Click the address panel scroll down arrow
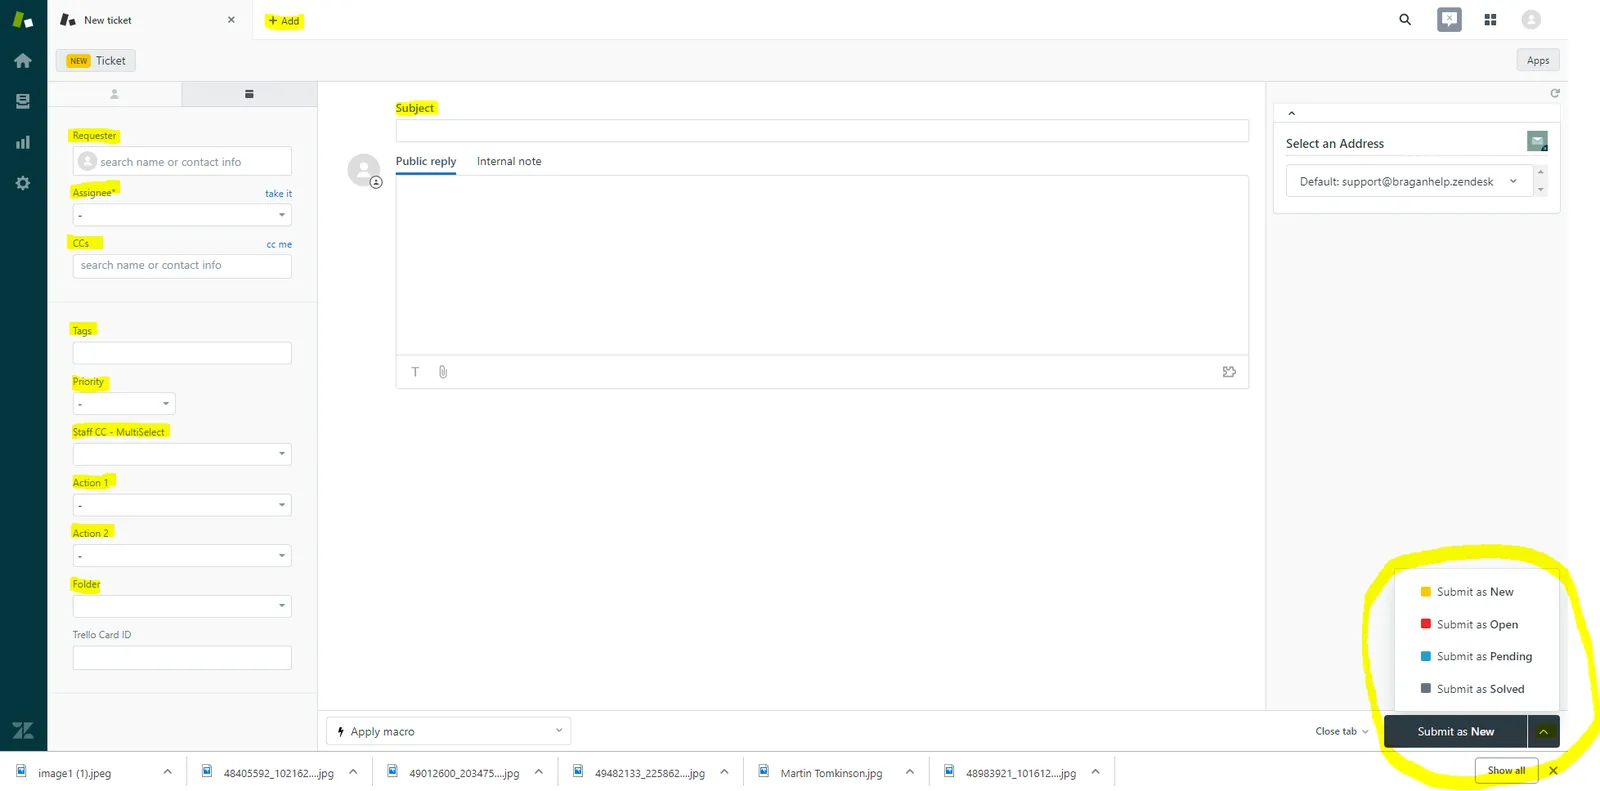Image resolution: width=1600 pixels, height=791 pixels. pyautogui.click(x=1541, y=190)
